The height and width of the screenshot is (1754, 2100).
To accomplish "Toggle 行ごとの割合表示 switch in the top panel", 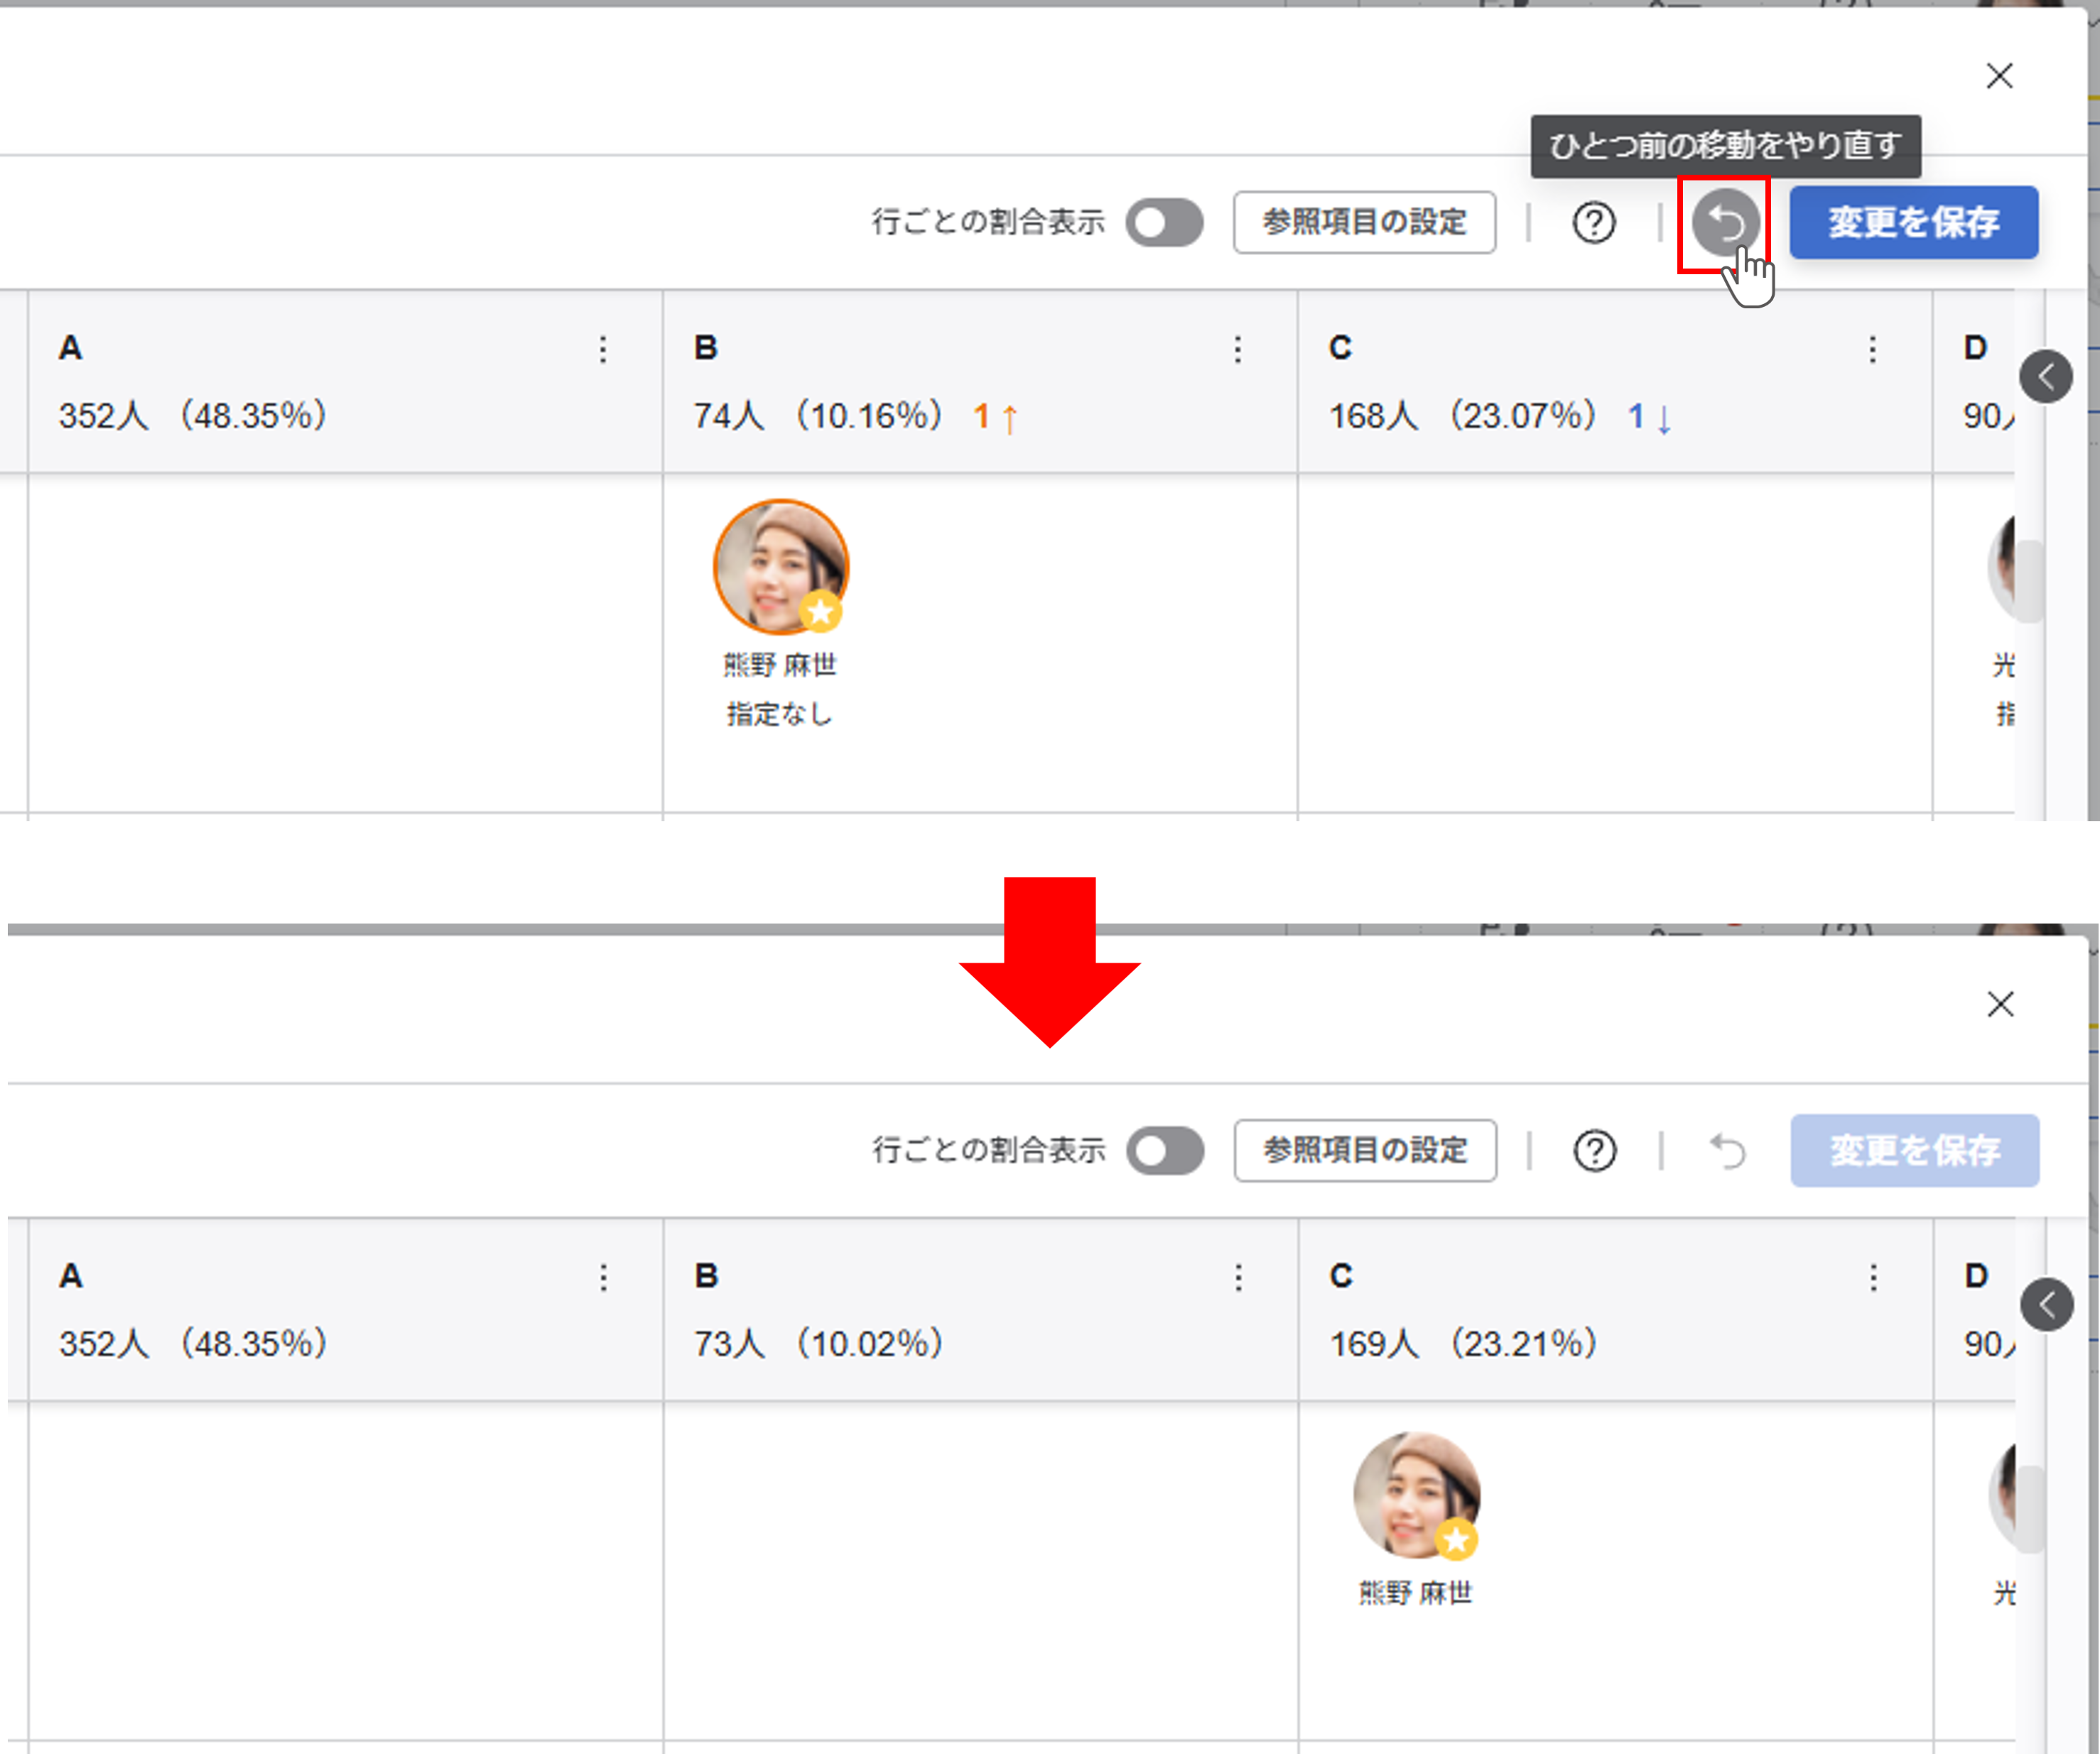I will [1164, 222].
